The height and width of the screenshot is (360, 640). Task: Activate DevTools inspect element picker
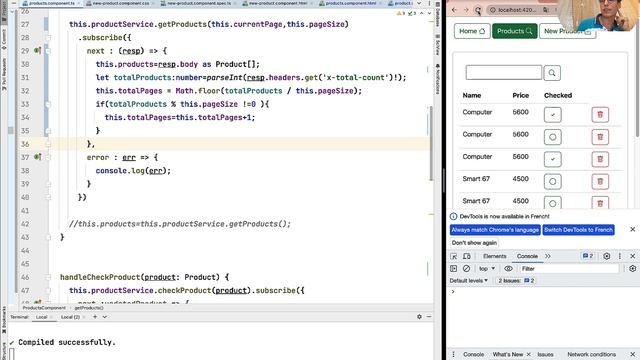tap(453, 256)
